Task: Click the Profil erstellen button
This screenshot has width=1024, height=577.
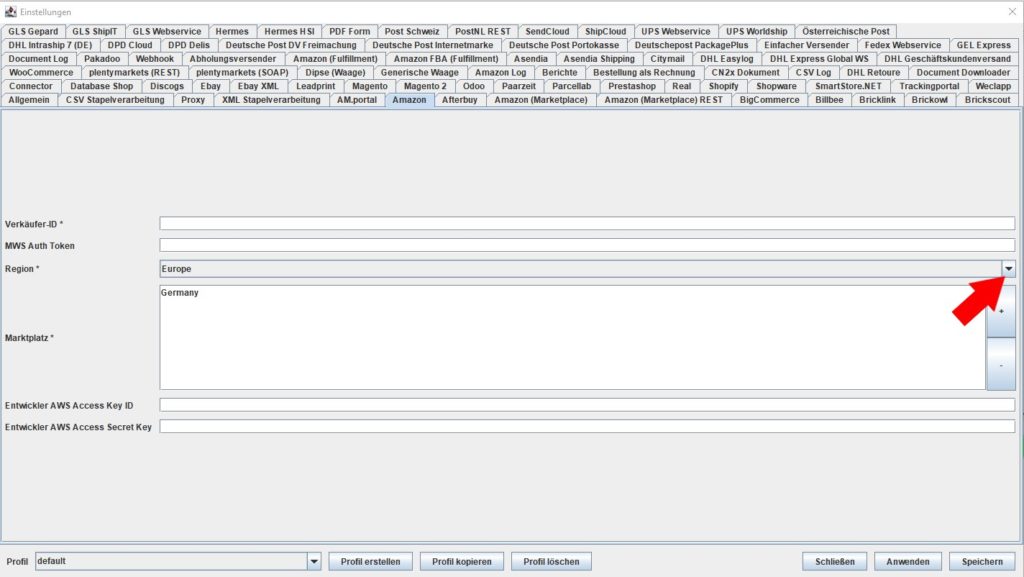Action: coord(370,561)
